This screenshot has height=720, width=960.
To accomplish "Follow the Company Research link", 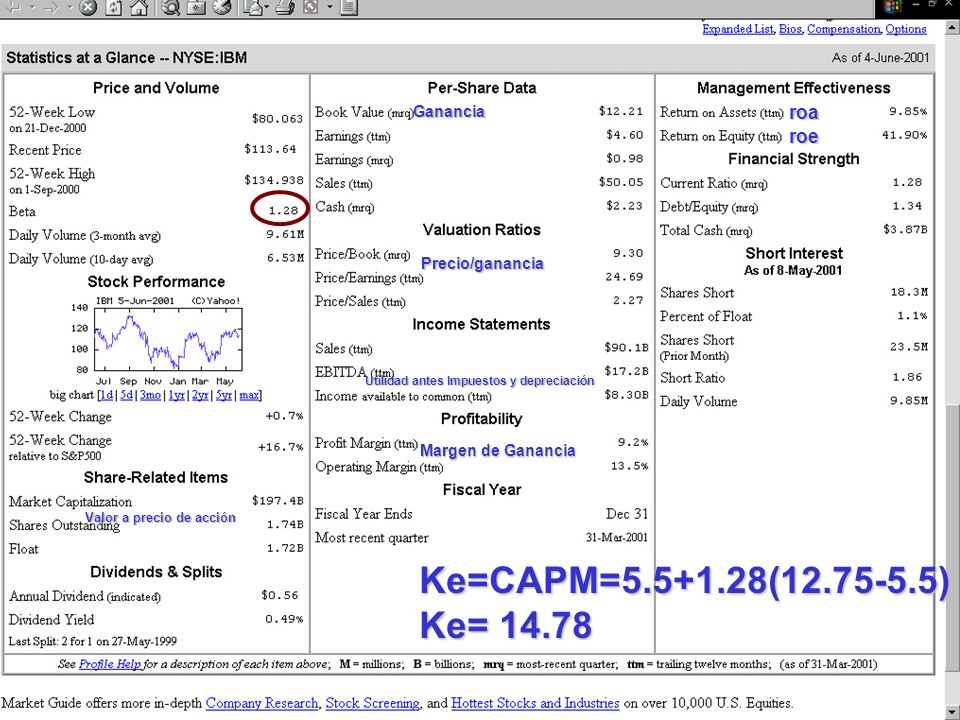I will [x=262, y=703].
